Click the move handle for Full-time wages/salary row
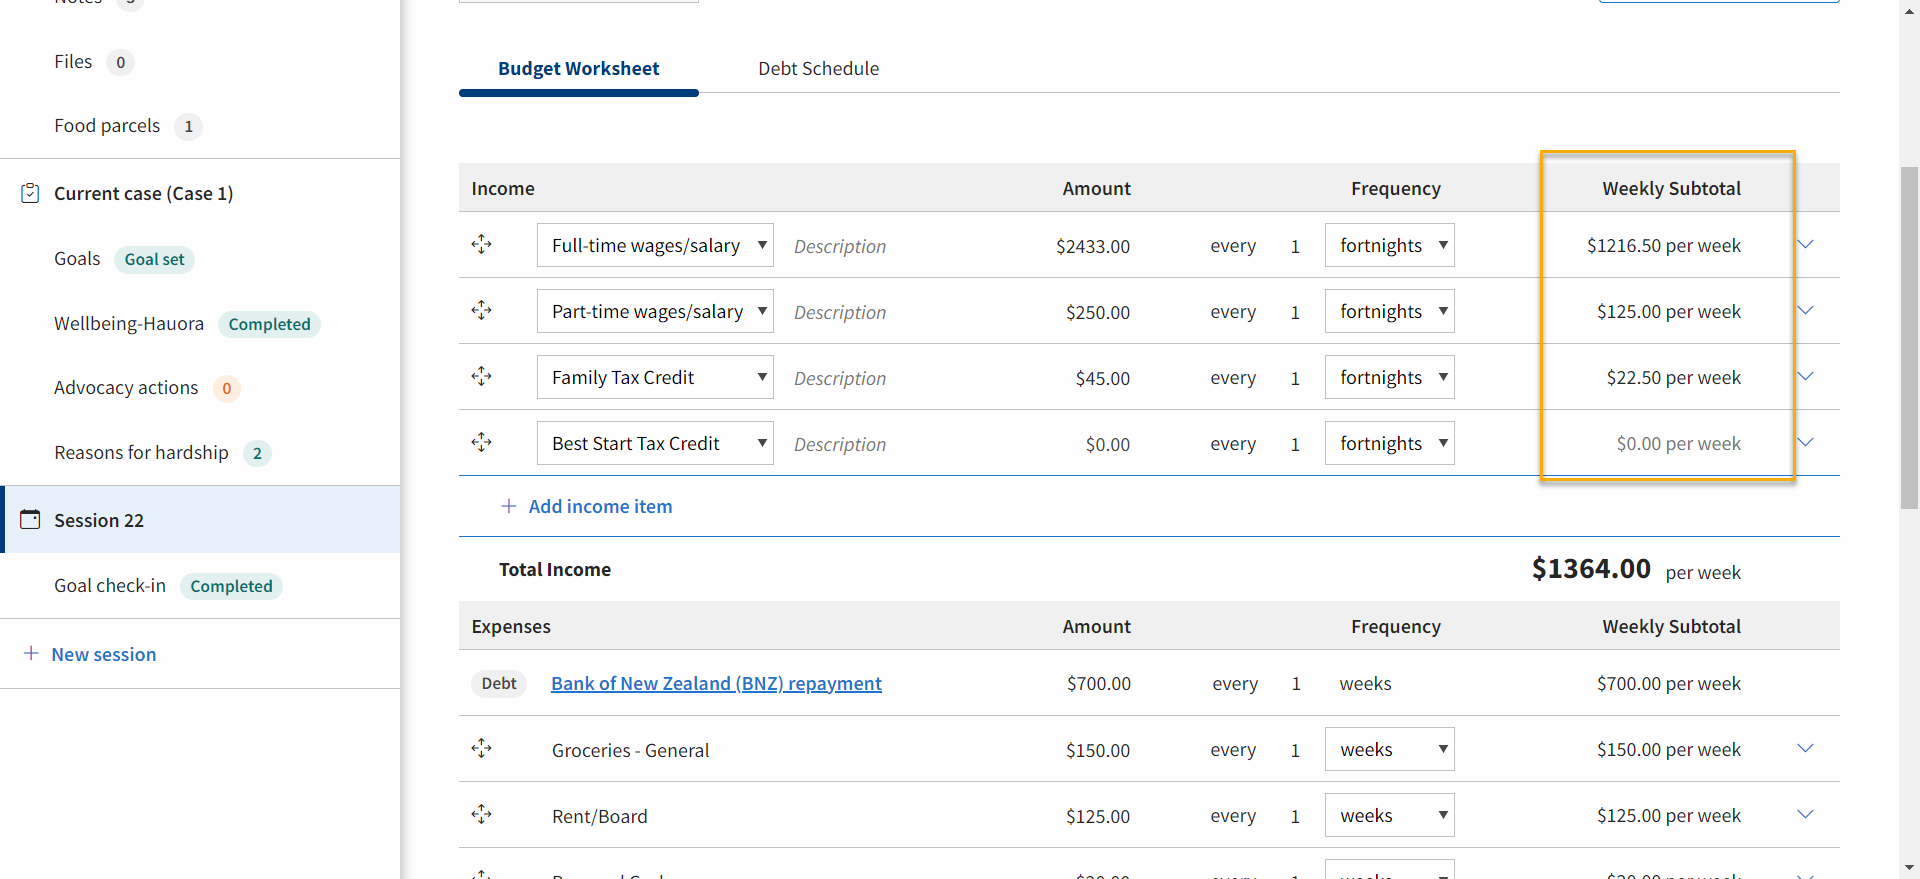 [481, 244]
